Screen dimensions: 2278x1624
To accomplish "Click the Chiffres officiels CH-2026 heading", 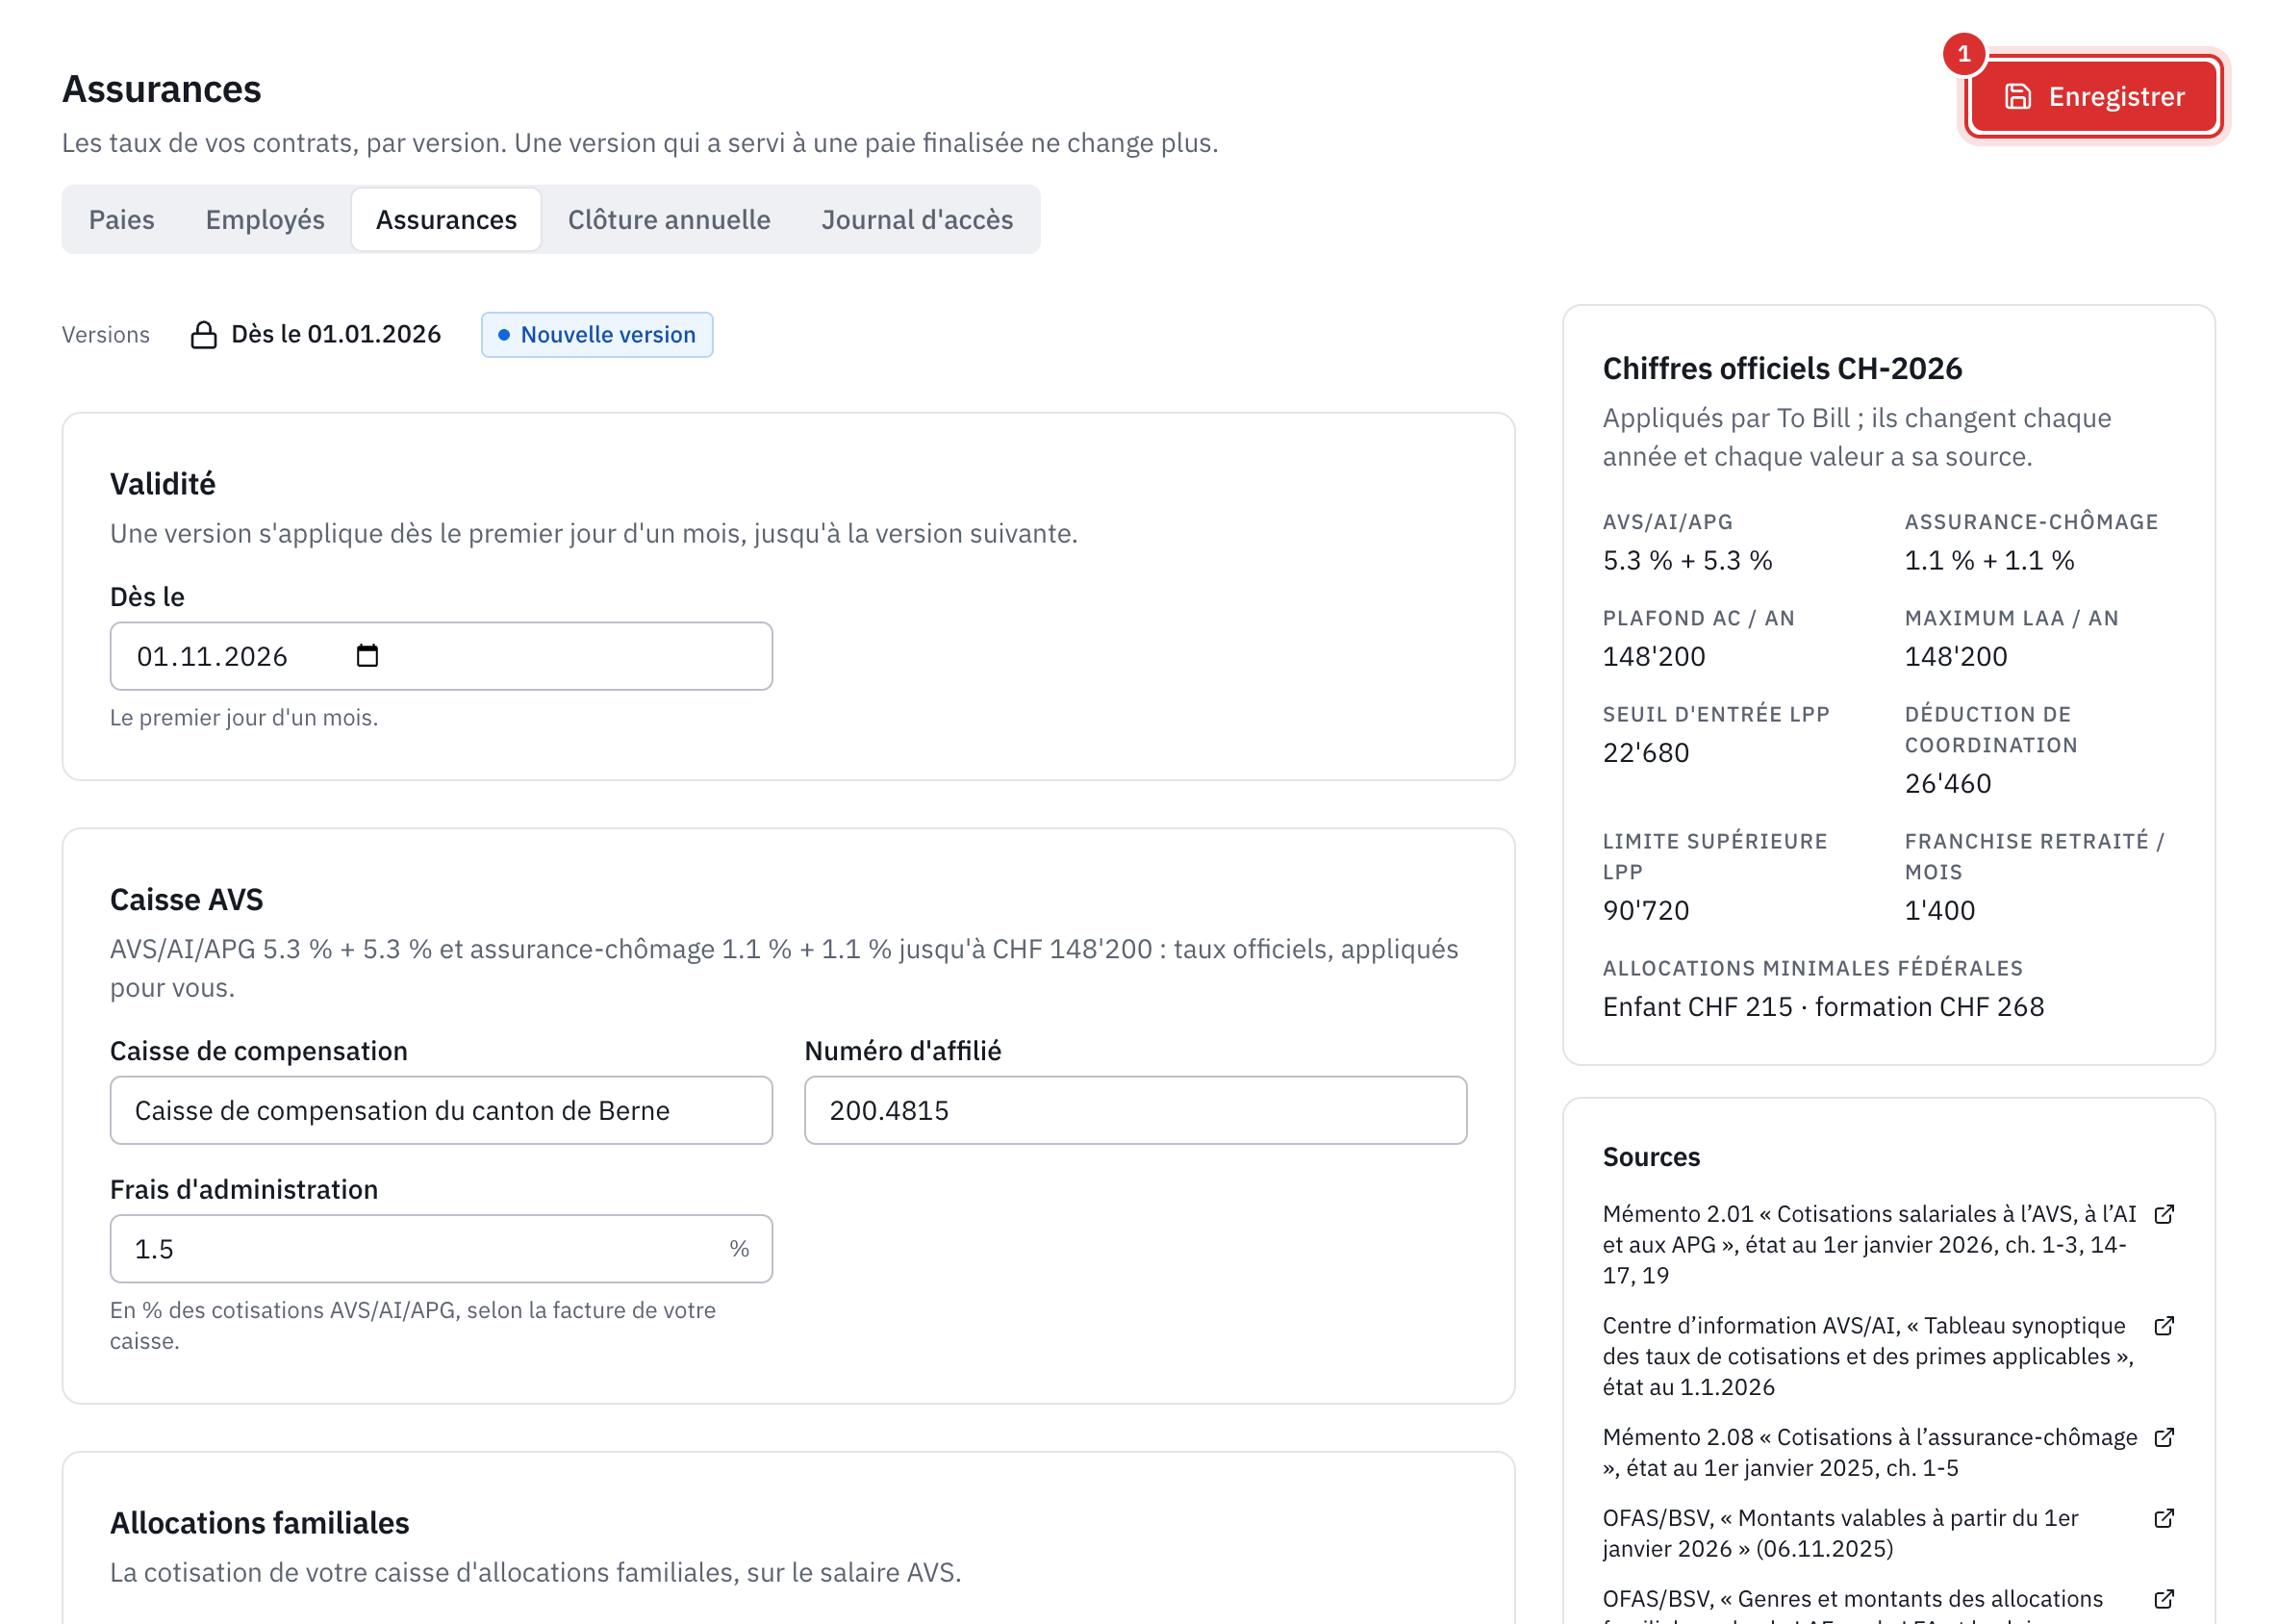I will (1782, 368).
